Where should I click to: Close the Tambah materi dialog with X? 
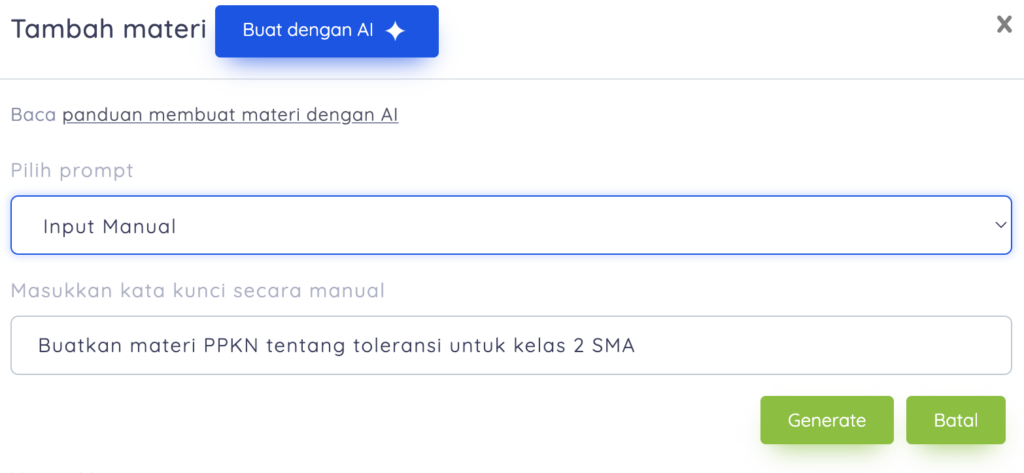pyautogui.click(x=1004, y=25)
